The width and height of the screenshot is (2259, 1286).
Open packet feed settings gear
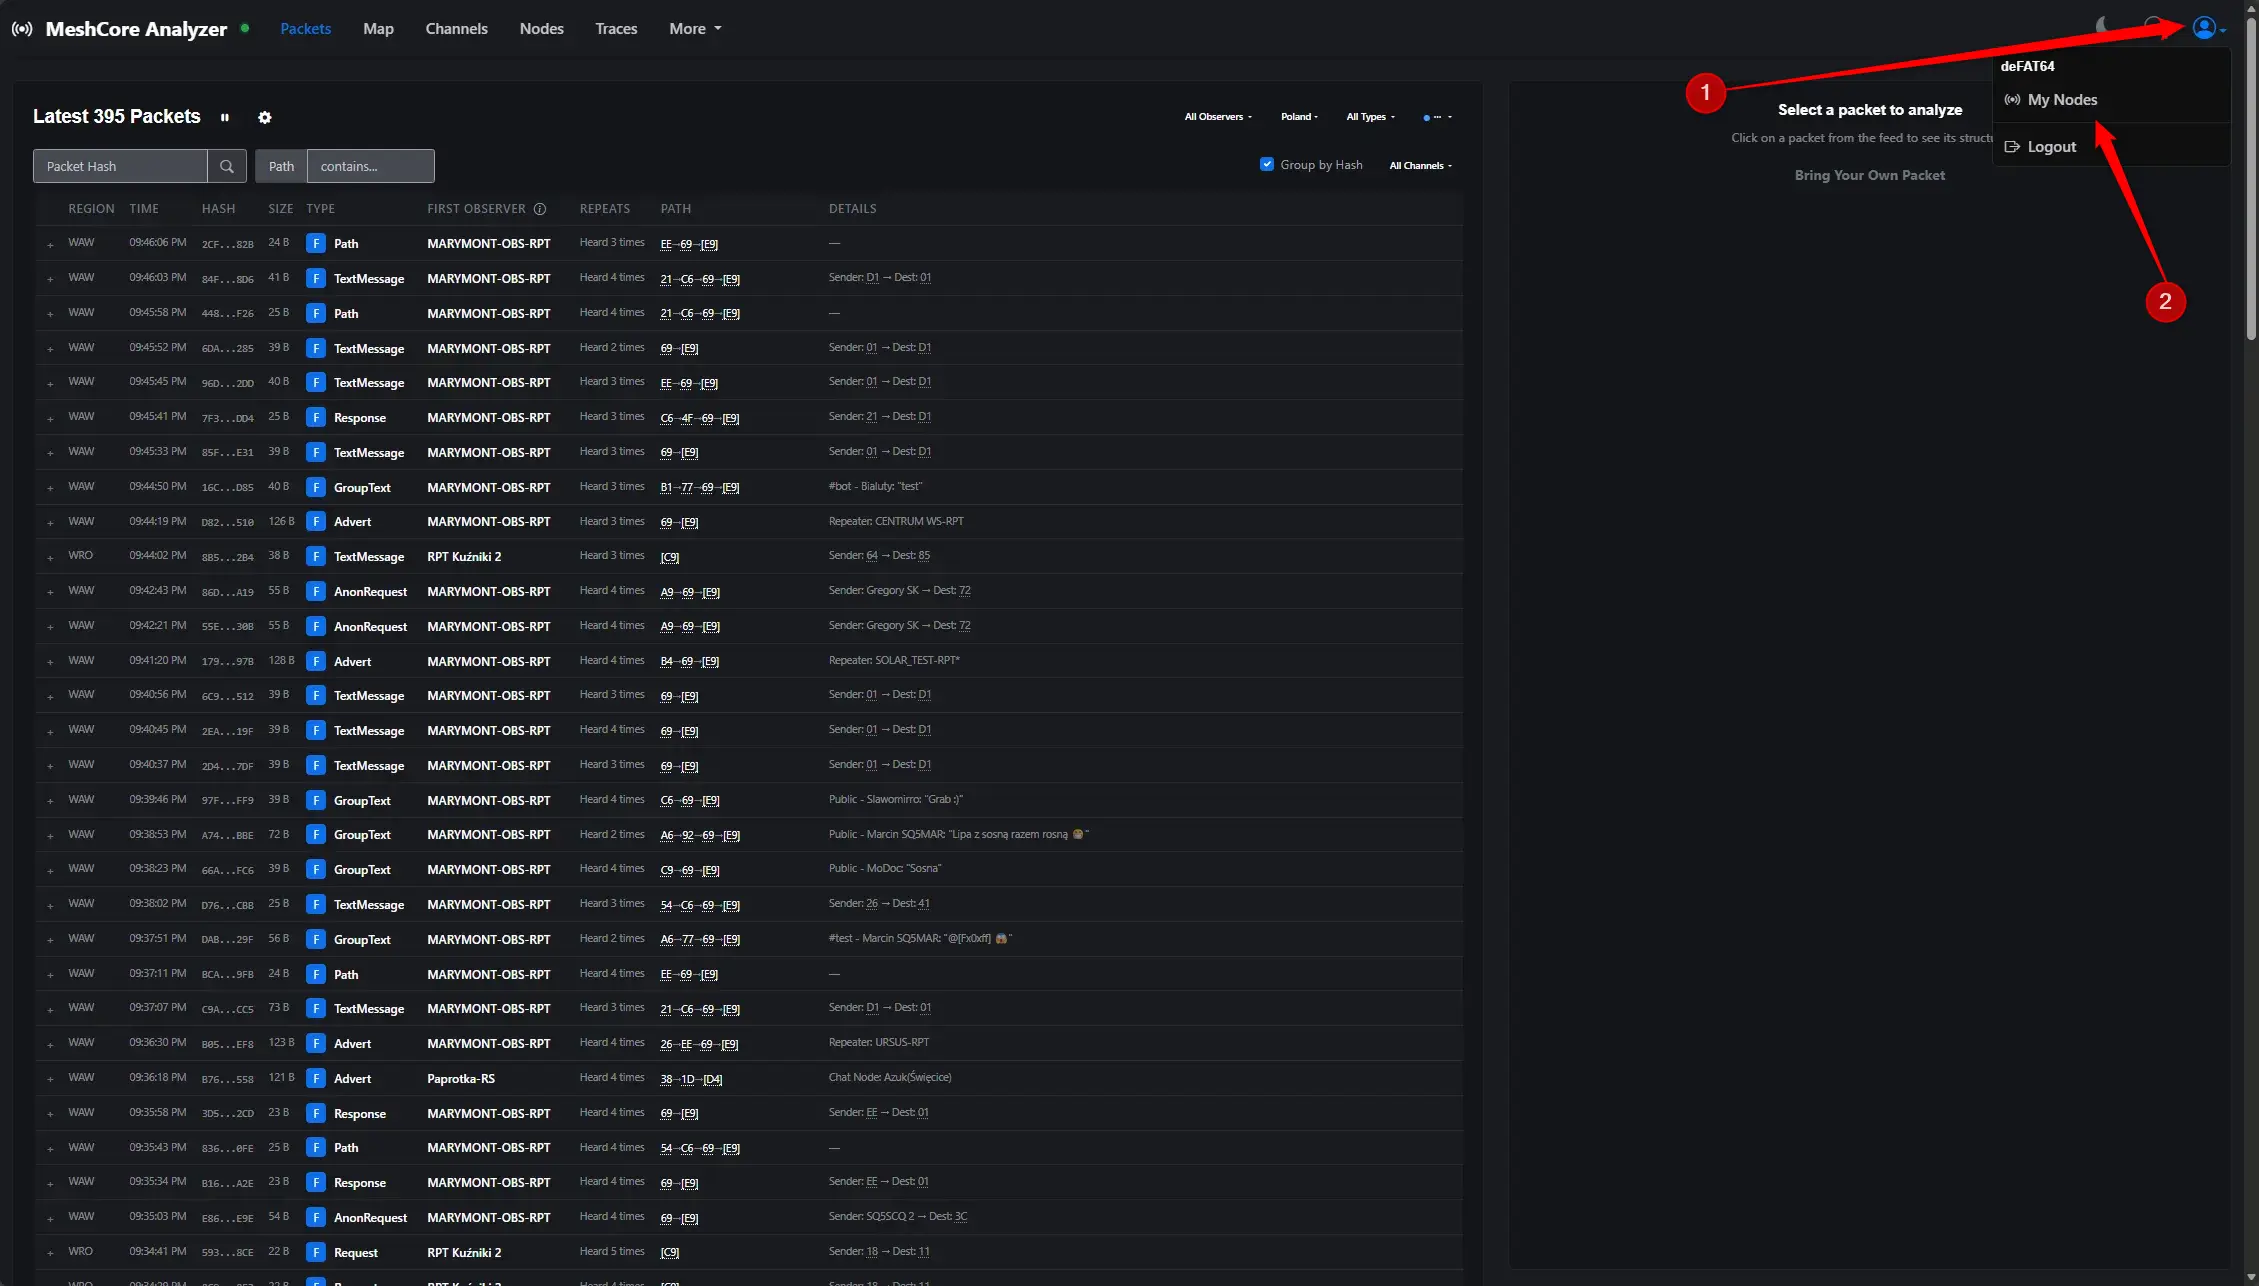[x=265, y=117]
